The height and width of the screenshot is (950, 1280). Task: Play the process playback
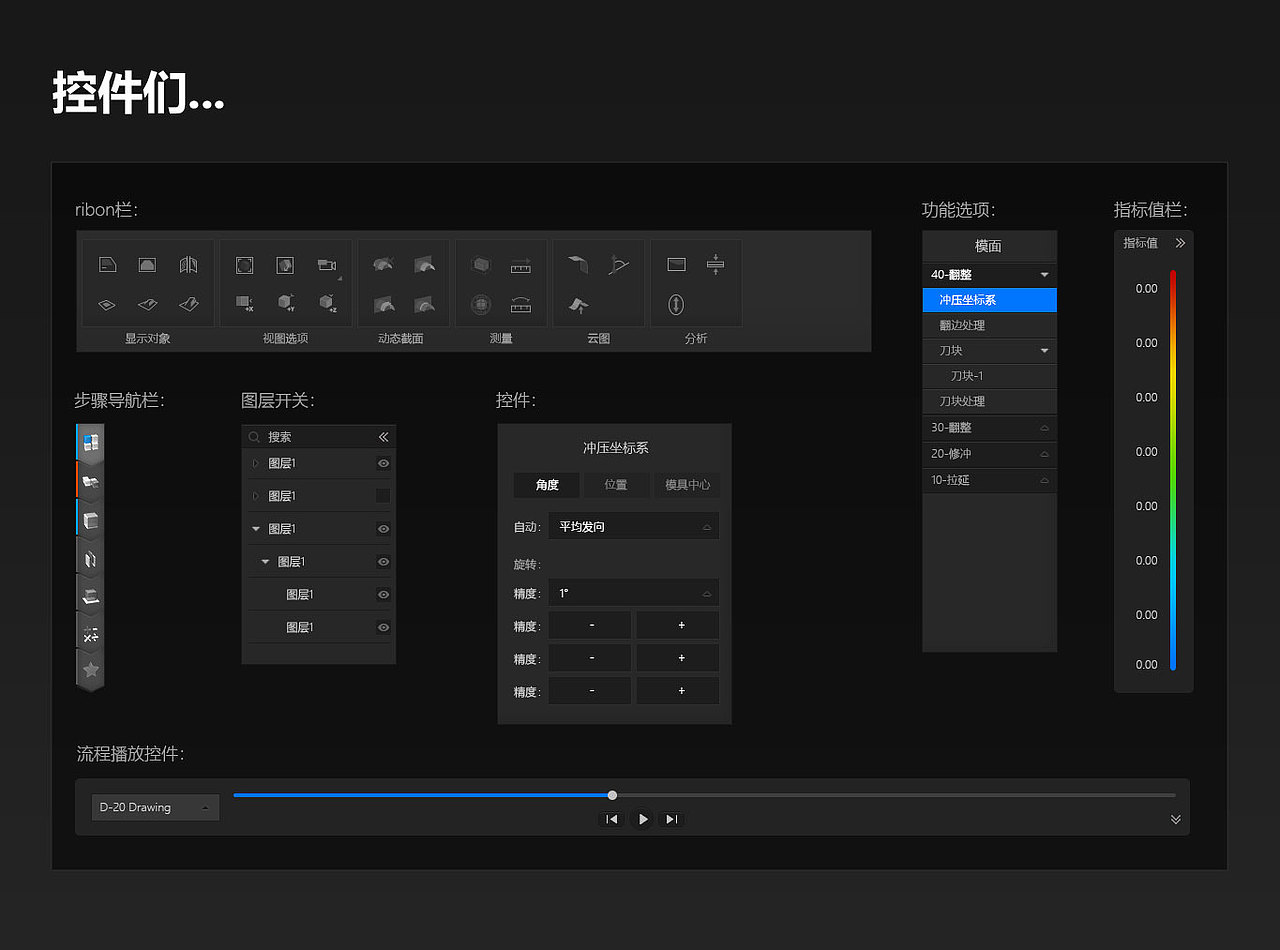642,819
